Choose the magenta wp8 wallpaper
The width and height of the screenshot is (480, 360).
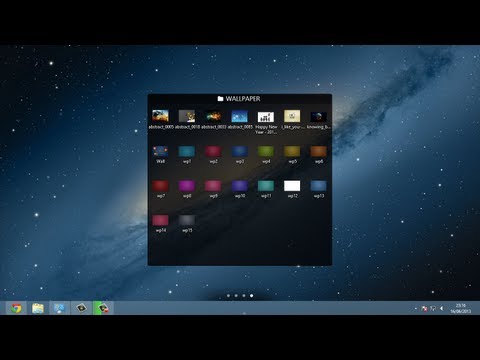pyautogui.click(x=187, y=186)
